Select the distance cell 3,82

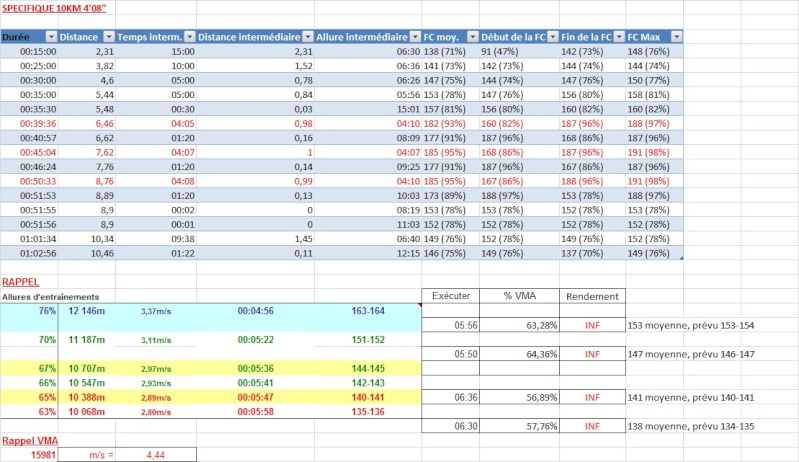[x=87, y=66]
